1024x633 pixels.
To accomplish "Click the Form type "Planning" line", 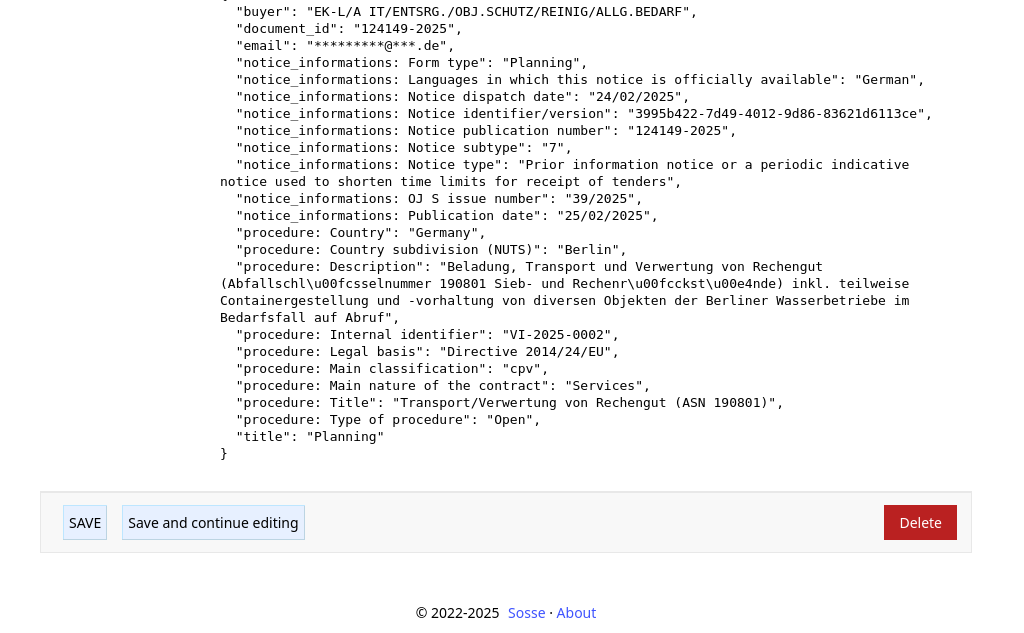I will point(412,63).
